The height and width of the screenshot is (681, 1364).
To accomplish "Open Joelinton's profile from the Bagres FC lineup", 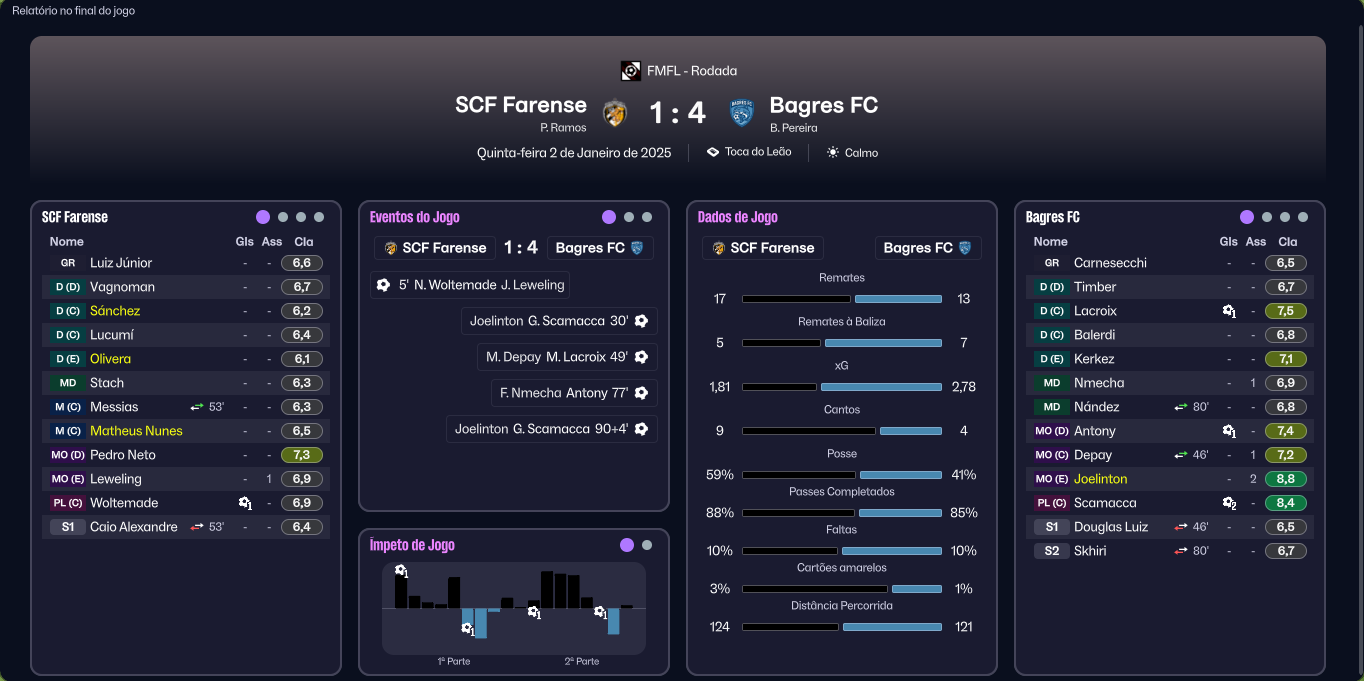I will (1100, 479).
